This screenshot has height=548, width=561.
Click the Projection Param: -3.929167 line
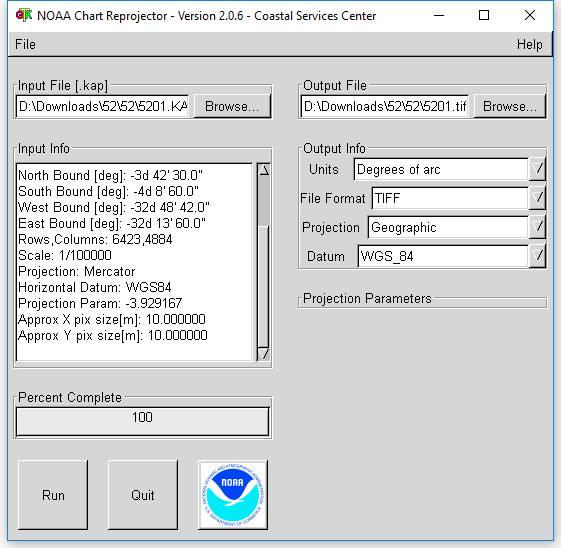[100, 303]
